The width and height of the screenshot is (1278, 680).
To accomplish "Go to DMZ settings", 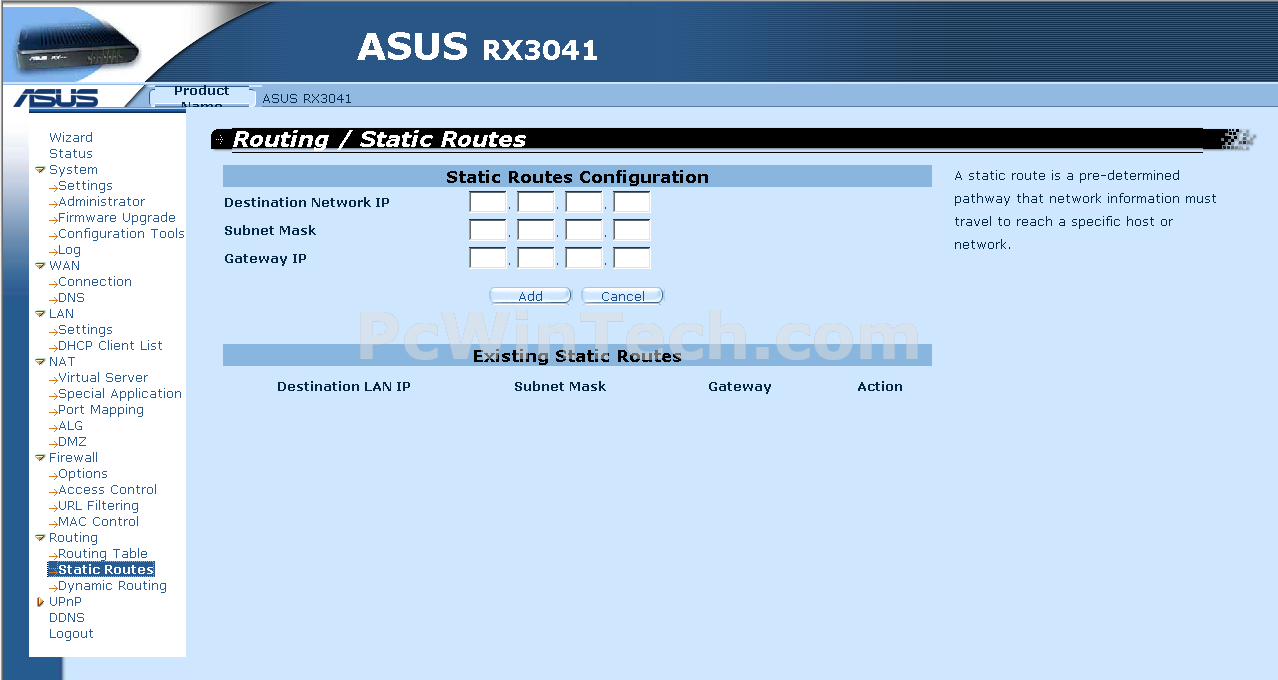I will 72,442.
